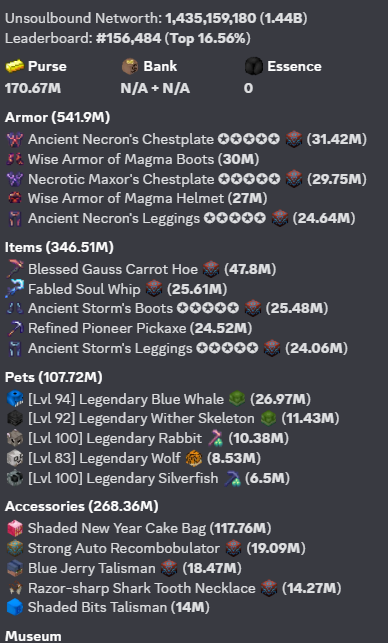Viewport: 388px width, 643px height.
Task: Click the black Essence icon
Action: click(253, 66)
